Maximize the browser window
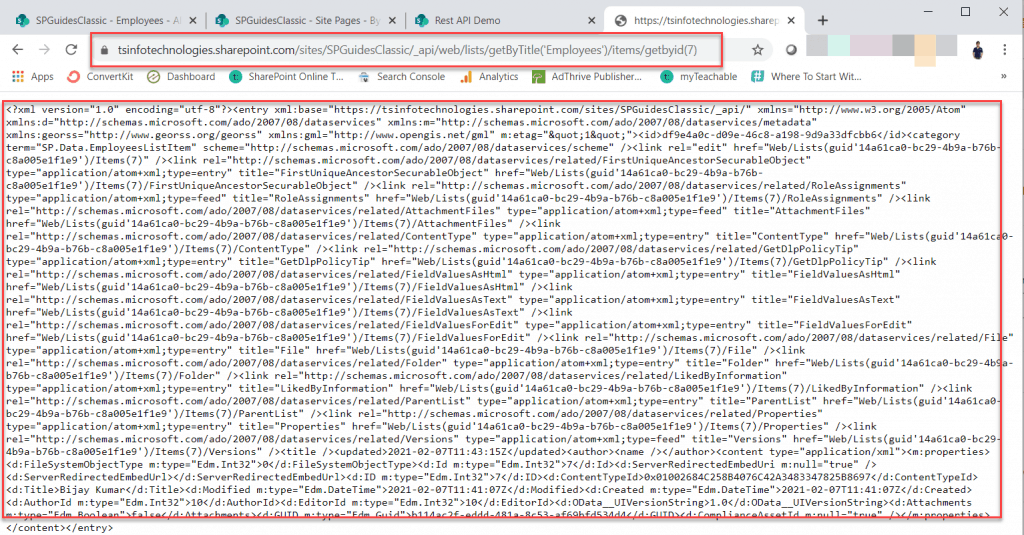Screen dimensions: 1024x535 coord(965,11)
